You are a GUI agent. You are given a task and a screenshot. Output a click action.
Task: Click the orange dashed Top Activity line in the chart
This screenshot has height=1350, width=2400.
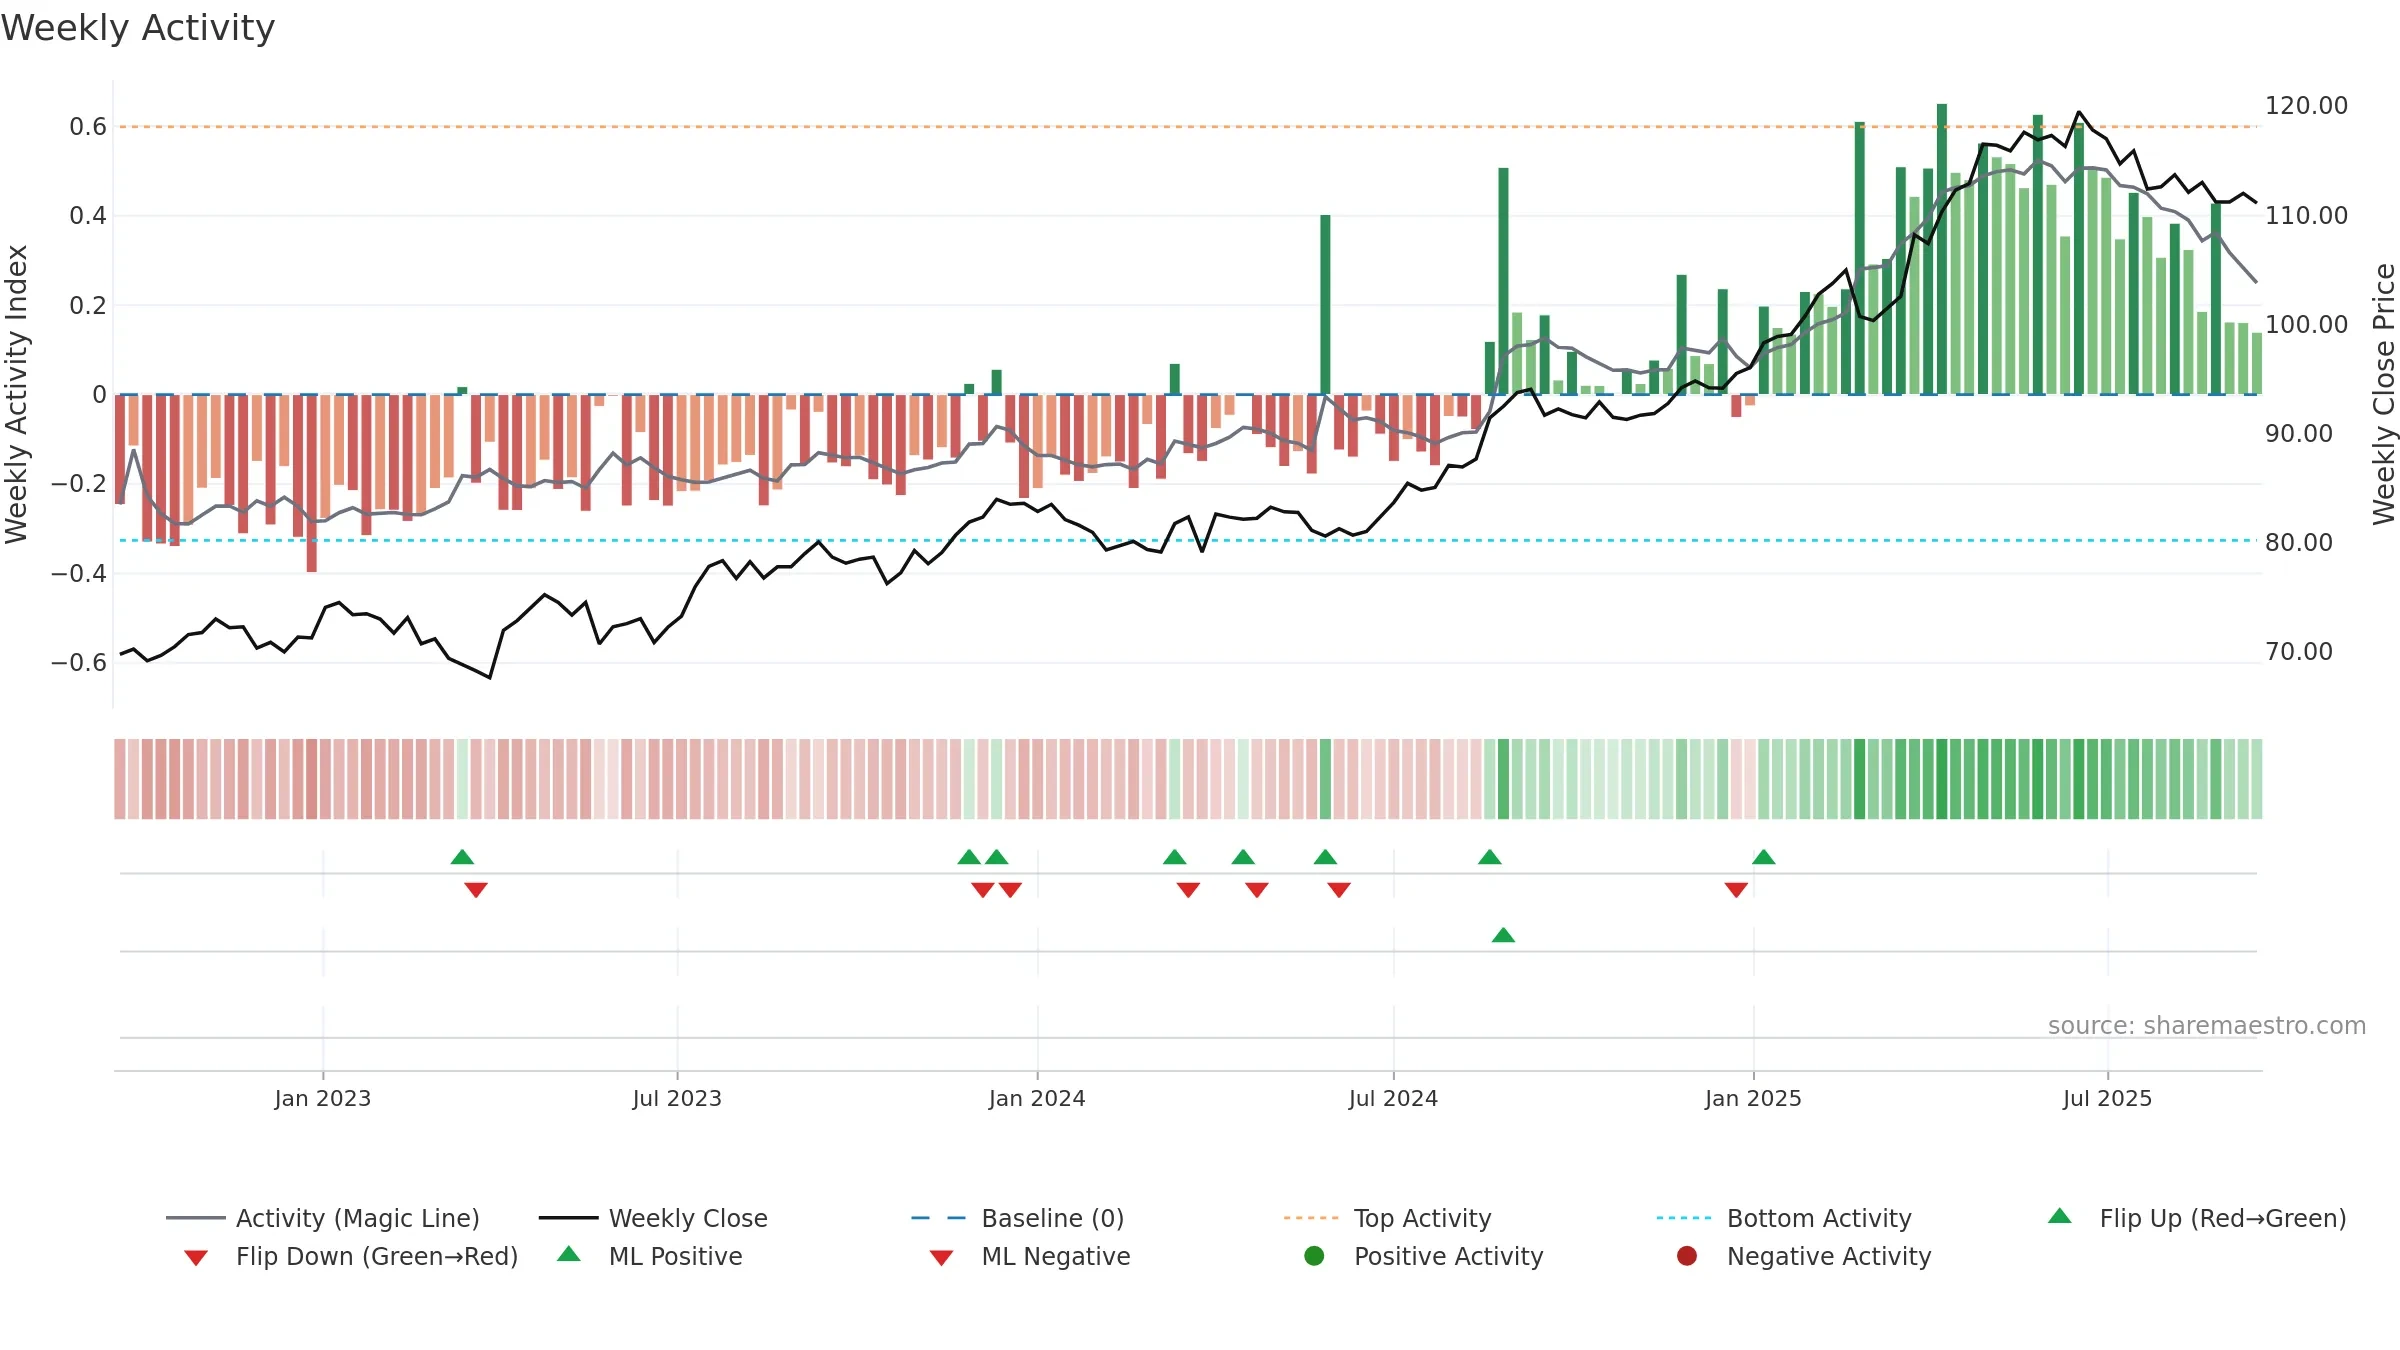(1188, 127)
